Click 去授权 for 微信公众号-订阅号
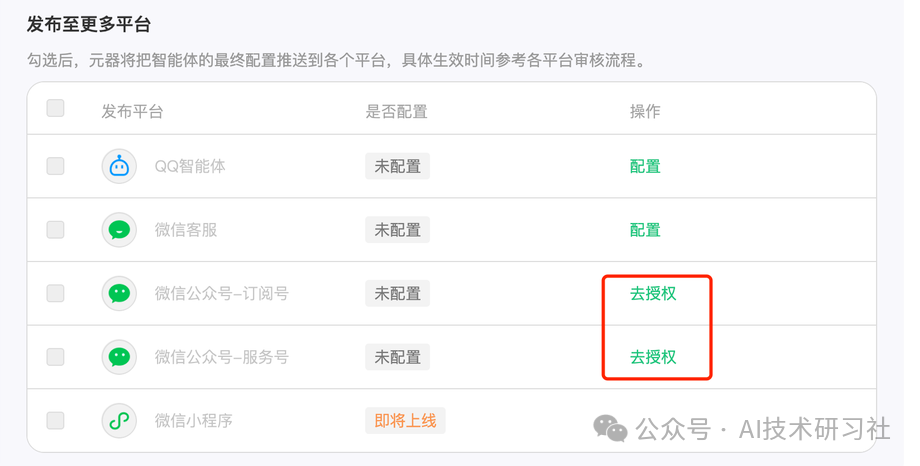 (653, 293)
